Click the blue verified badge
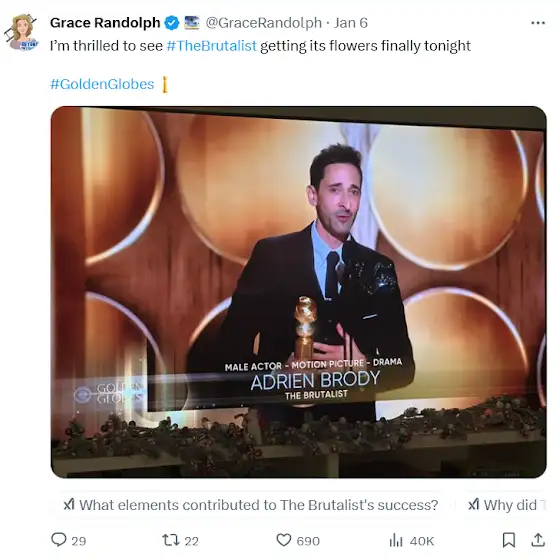This screenshot has width=560, height=560. tap(172, 23)
